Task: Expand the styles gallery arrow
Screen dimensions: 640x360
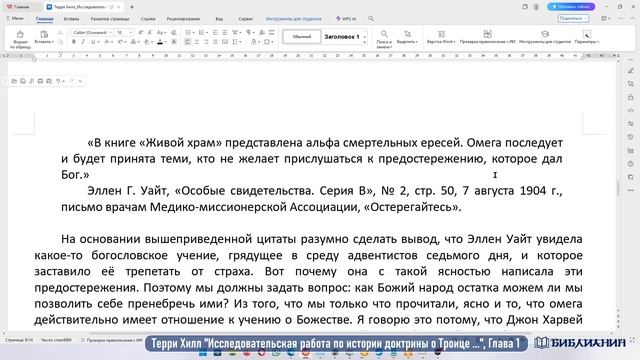Action: click(x=364, y=42)
